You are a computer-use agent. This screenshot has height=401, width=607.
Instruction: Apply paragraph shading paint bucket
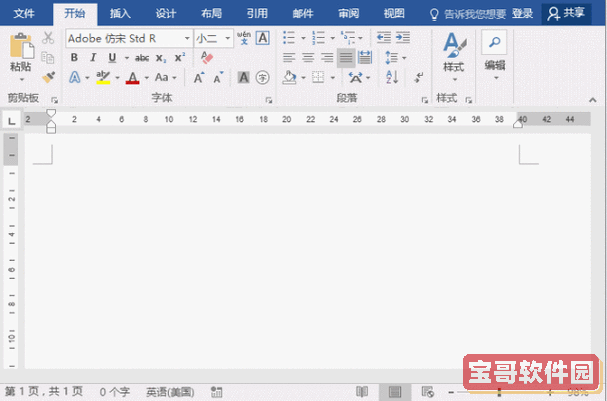[x=290, y=77]
